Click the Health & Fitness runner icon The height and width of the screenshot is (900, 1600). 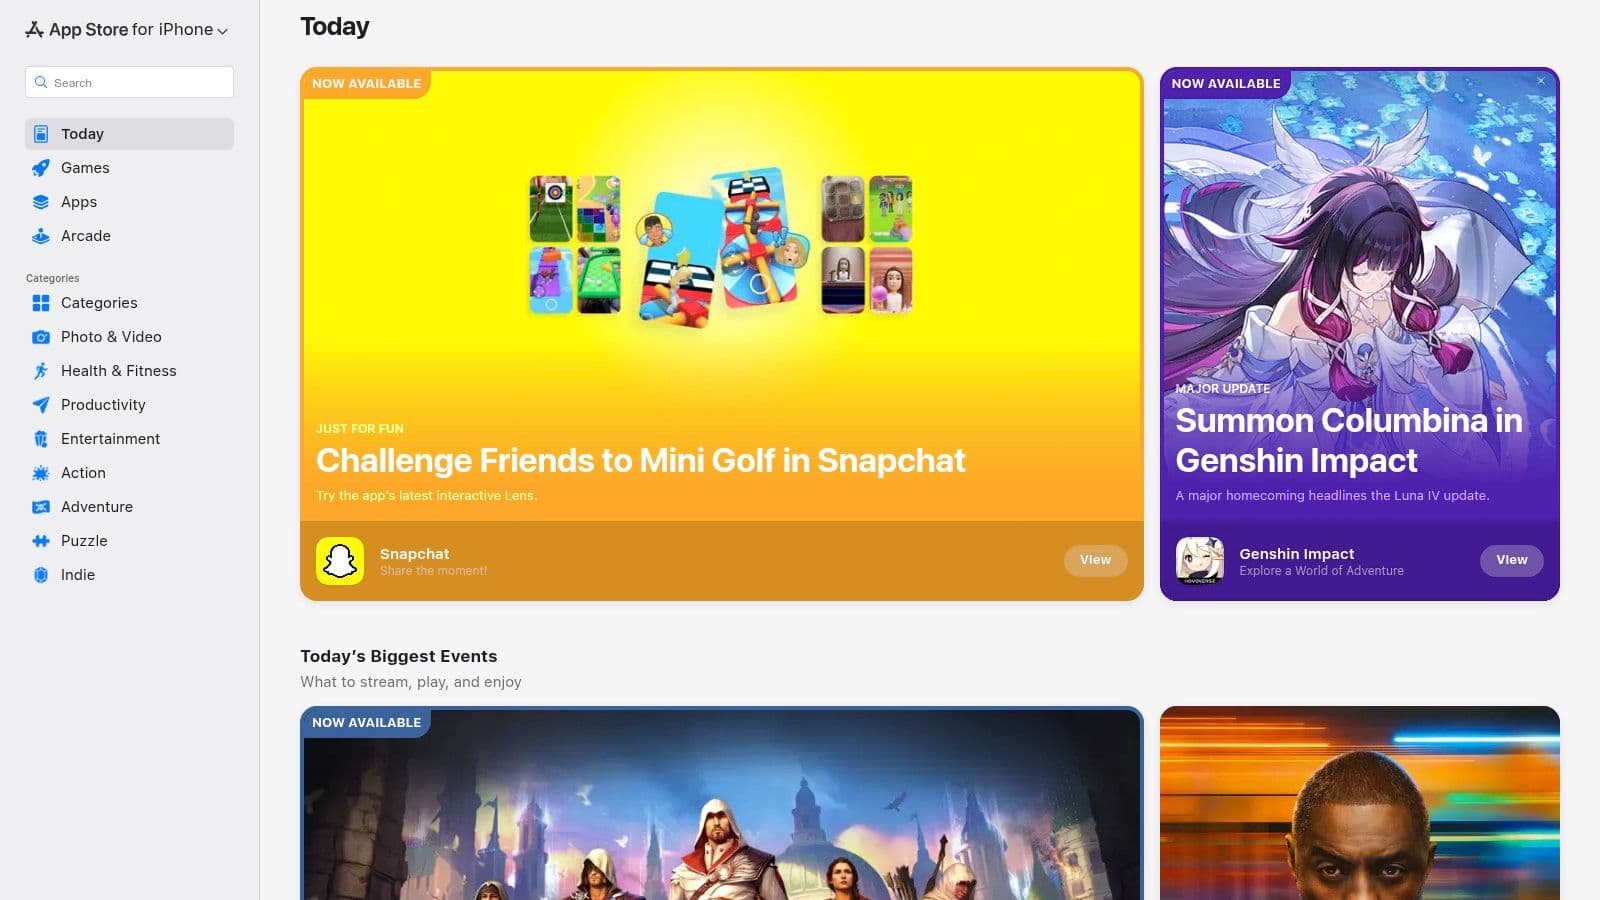click(x=41, y=371)
